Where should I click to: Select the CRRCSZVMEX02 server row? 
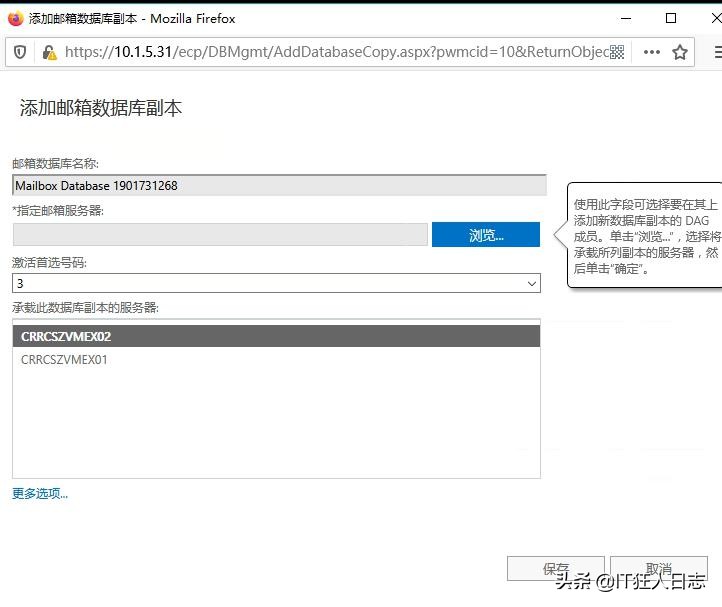pos(276,336)
